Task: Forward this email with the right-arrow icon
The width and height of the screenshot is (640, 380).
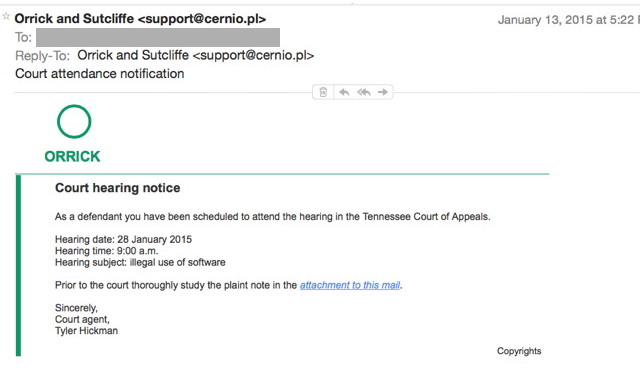Action: [x=383, y=92]
